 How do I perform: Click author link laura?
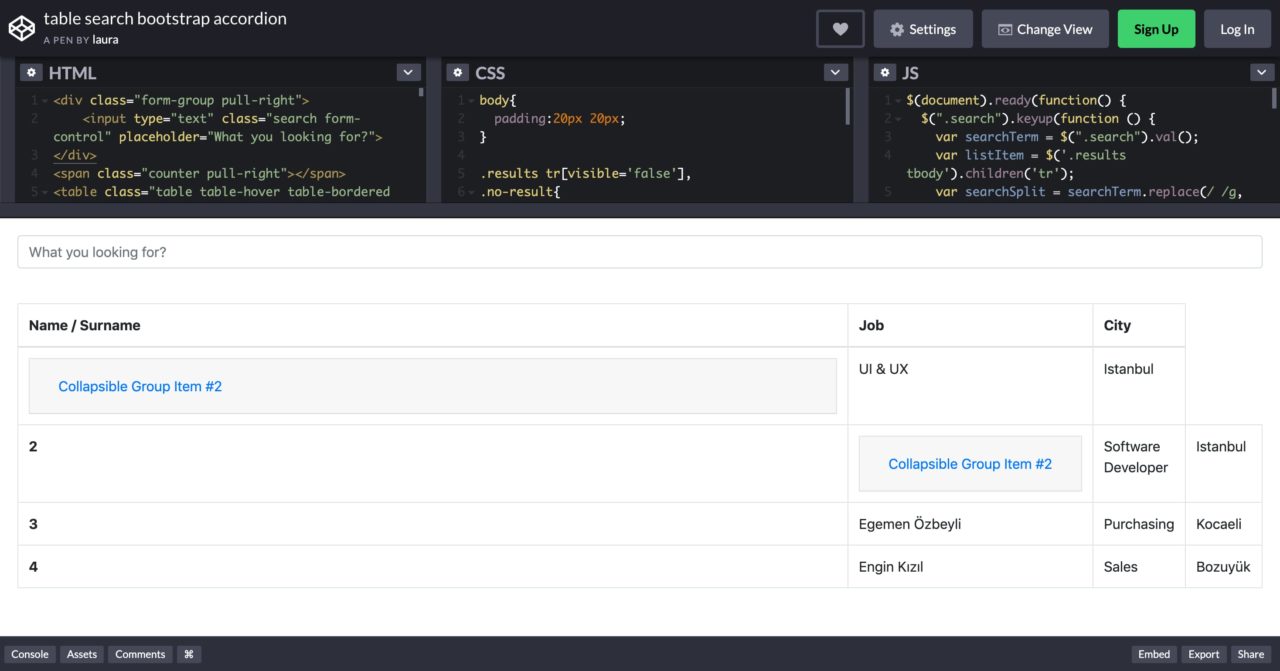[x=106, y=40]
